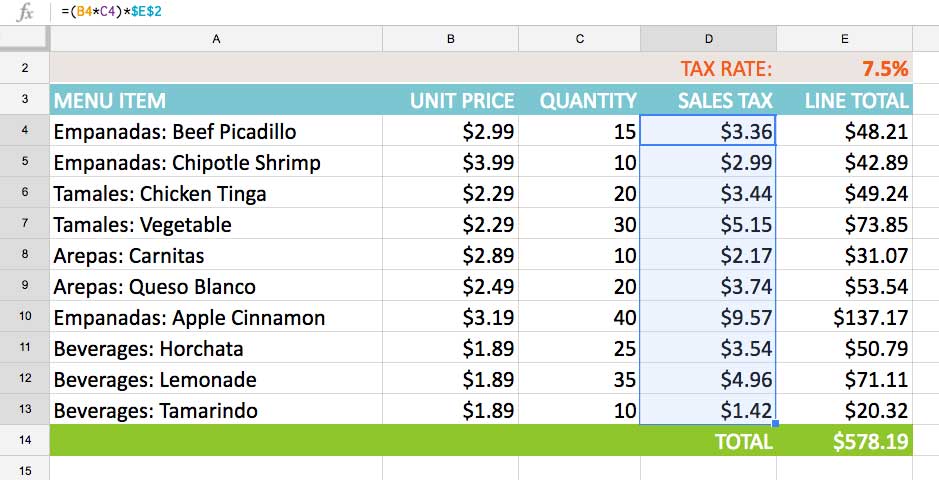Click the formula bar input text

[112, 12]
